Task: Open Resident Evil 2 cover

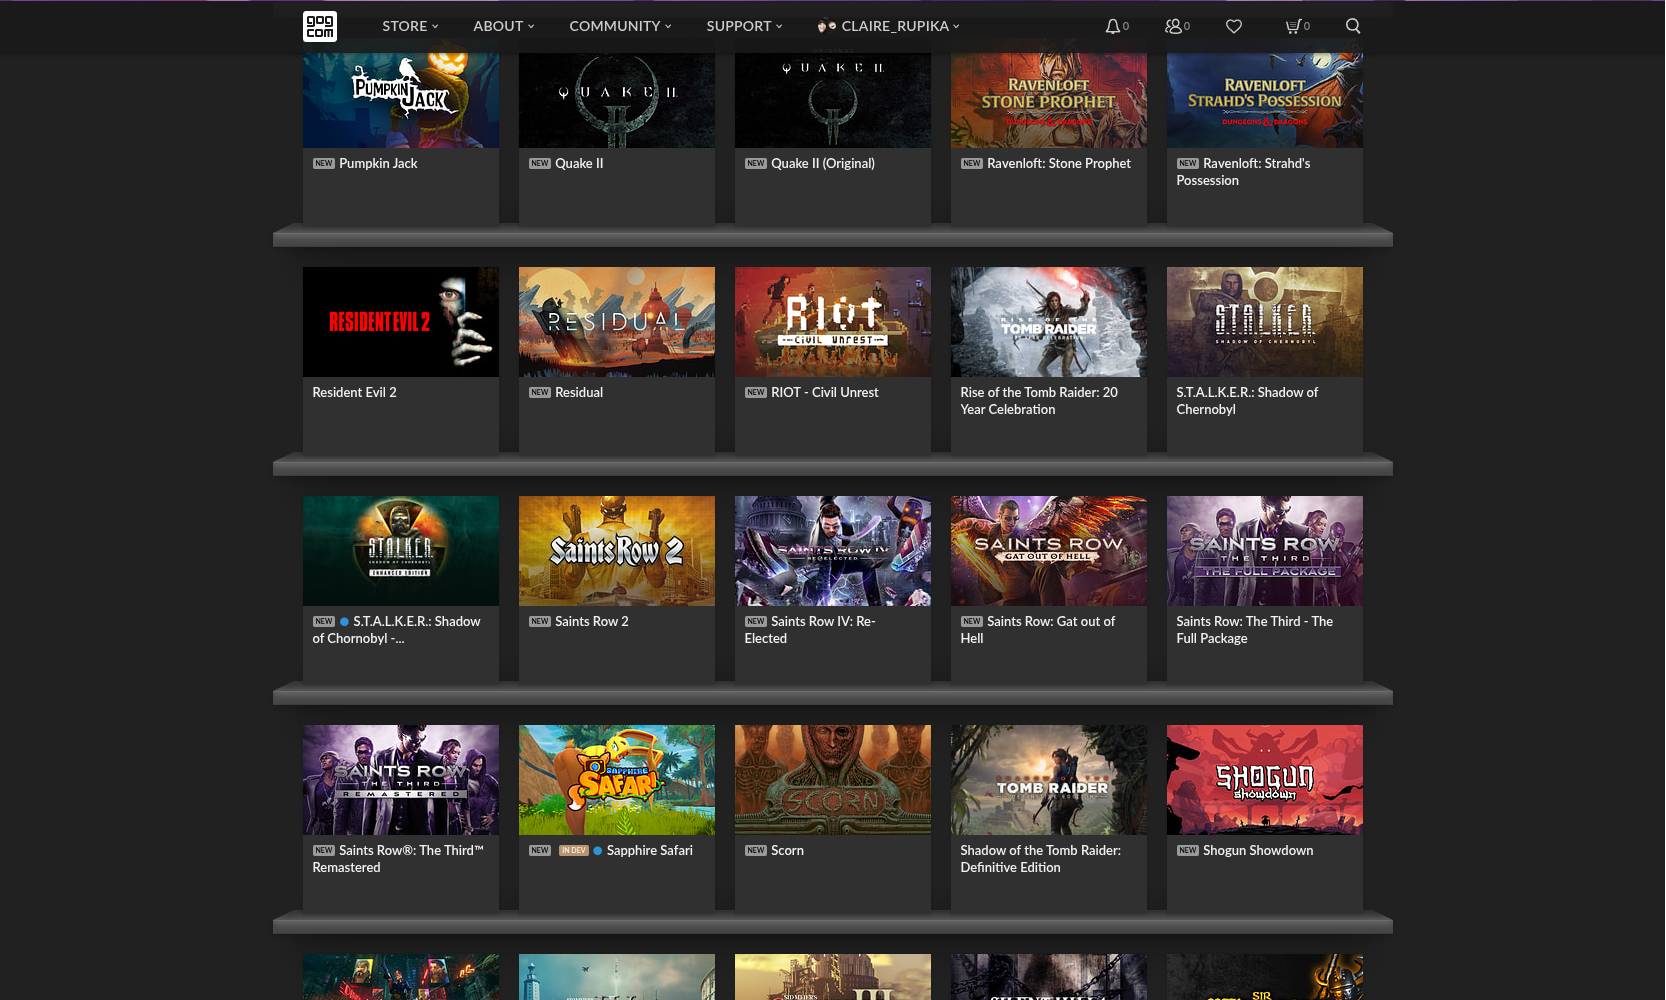Action: pos(401,322)
